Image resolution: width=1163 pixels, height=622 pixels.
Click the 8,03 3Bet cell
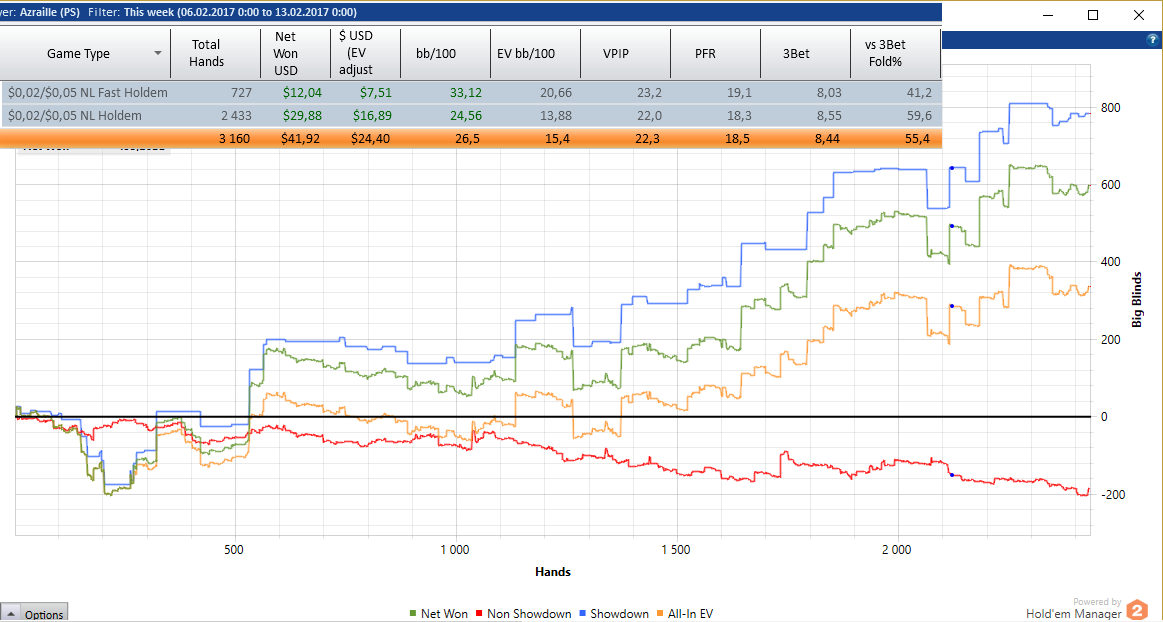click(828, 93)
